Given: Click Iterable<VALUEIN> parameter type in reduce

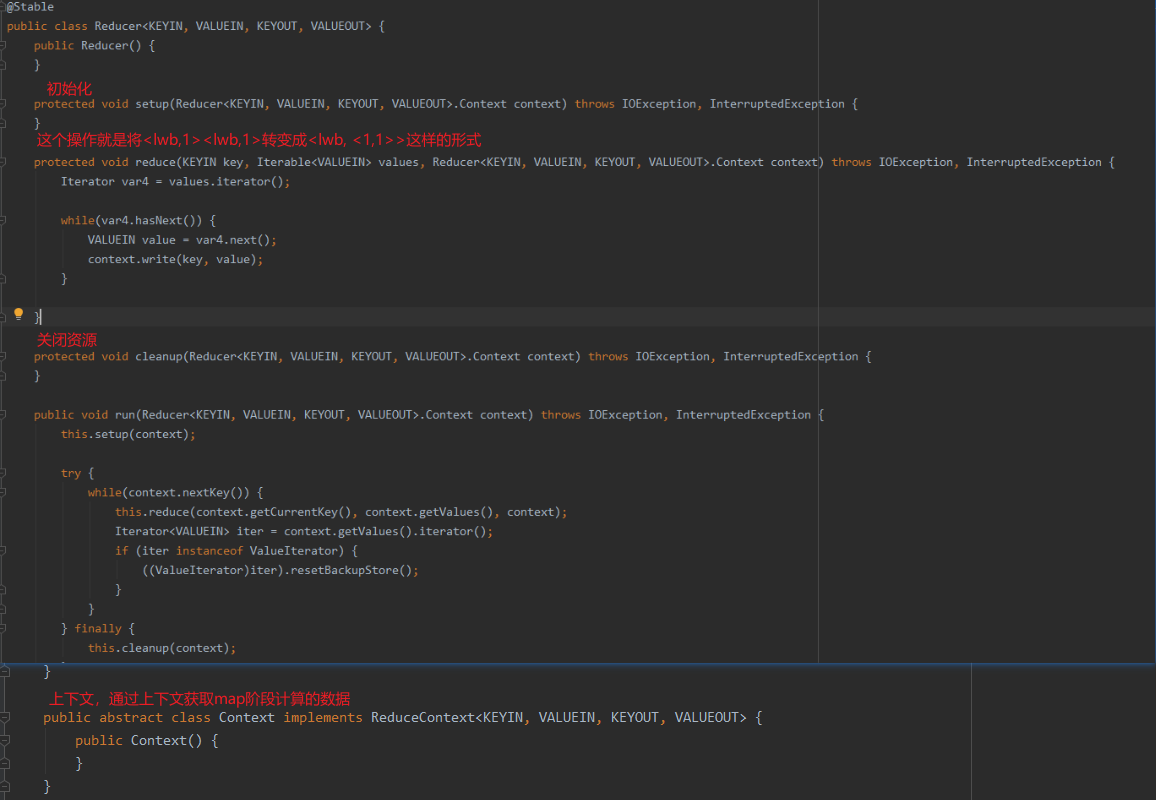Looking at the screenshot, I should click(x=314, y=162).
